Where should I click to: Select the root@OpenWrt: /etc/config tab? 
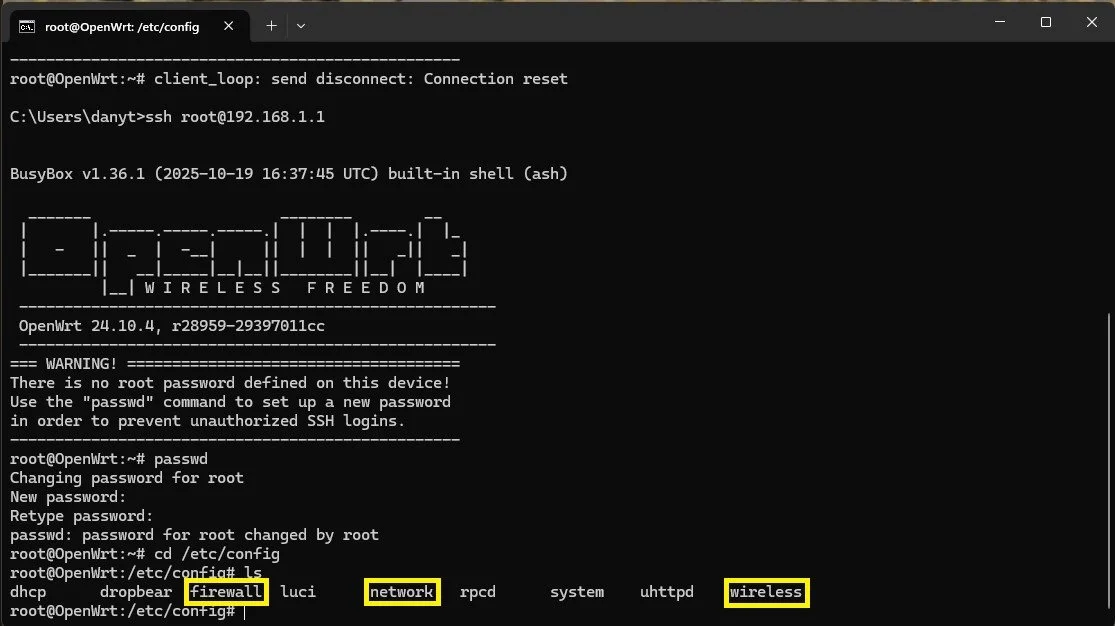click(x=129, y=26)
